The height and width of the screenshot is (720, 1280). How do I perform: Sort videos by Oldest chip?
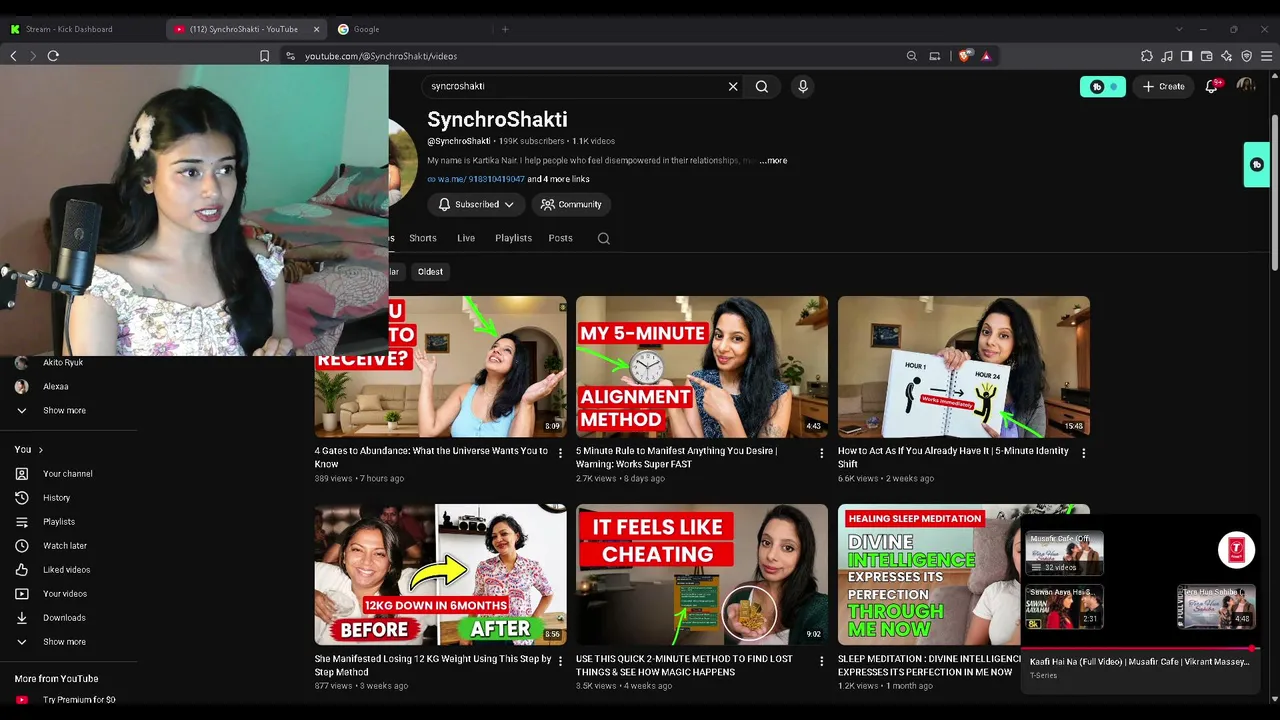(430, 272)
